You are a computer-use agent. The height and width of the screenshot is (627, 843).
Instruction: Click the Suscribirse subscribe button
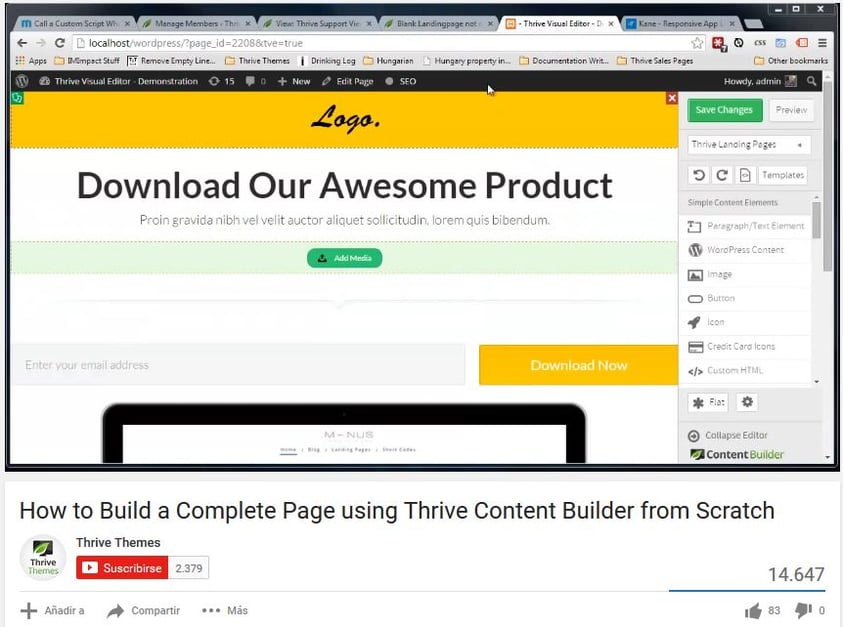pos(122,568)
